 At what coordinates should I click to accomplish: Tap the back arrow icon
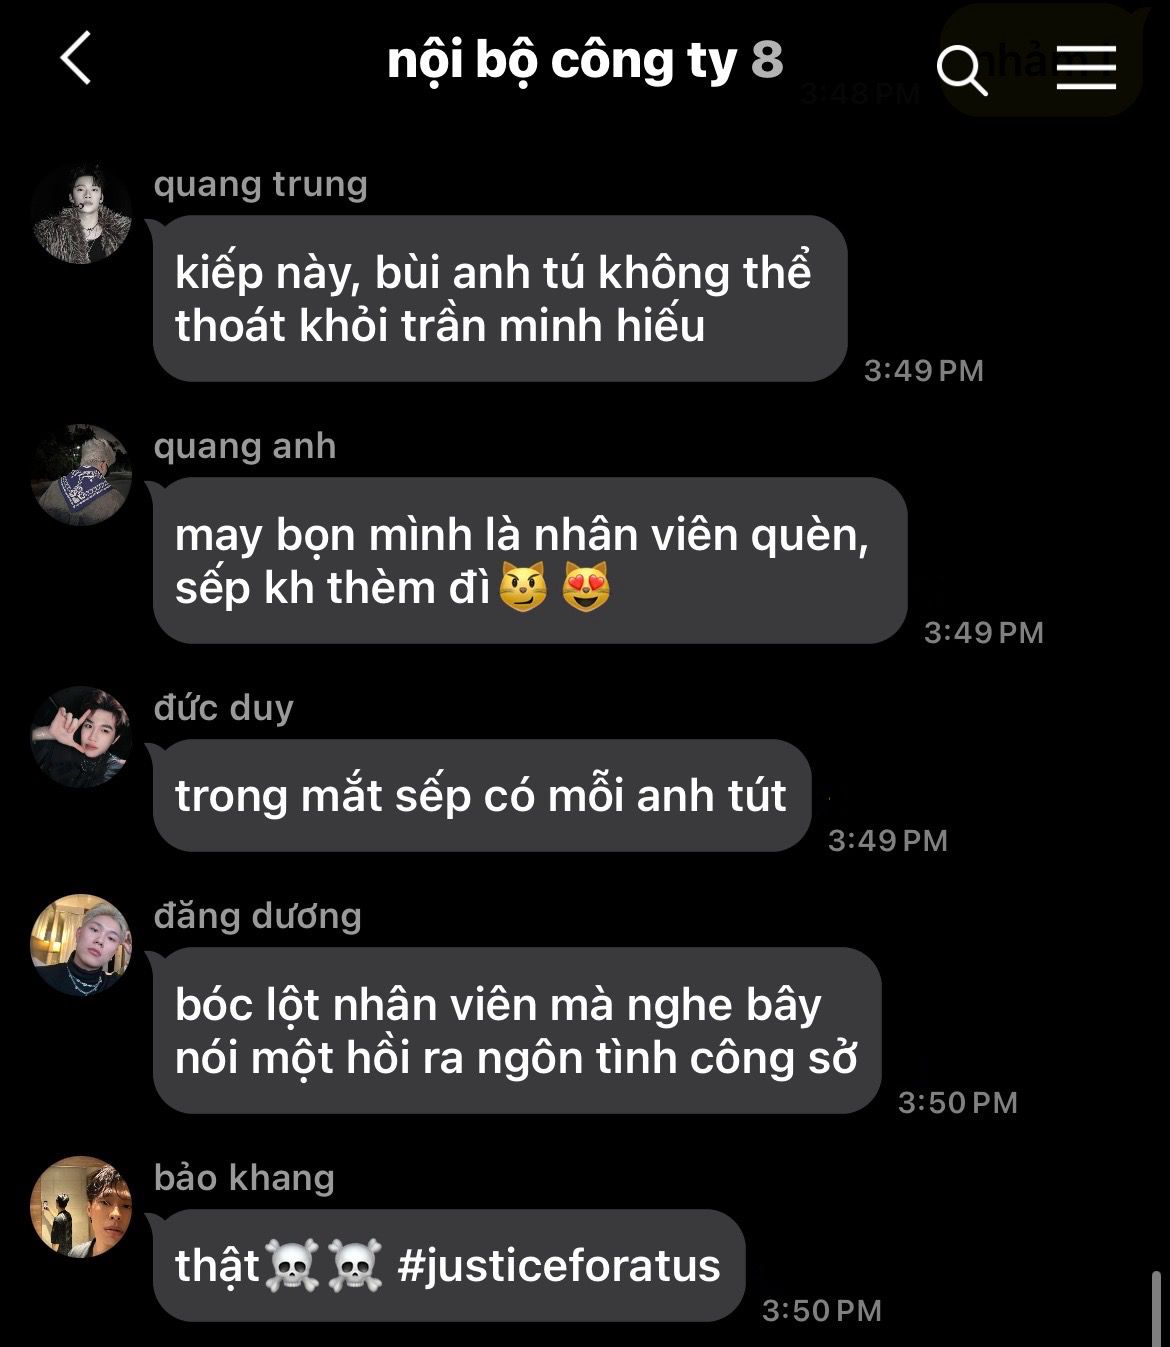(77, 58)
